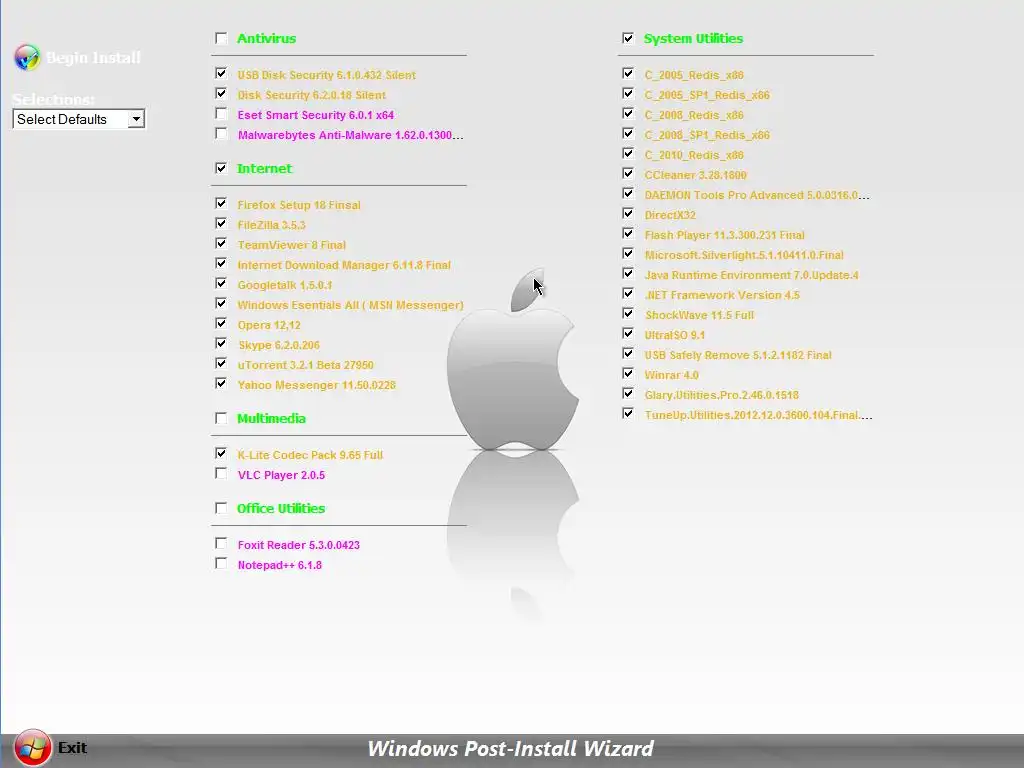Toggle Microsoft Silverlight 5.1.10411.0 checkbox
Screen dimensions: 1024x768
point(628,253)
